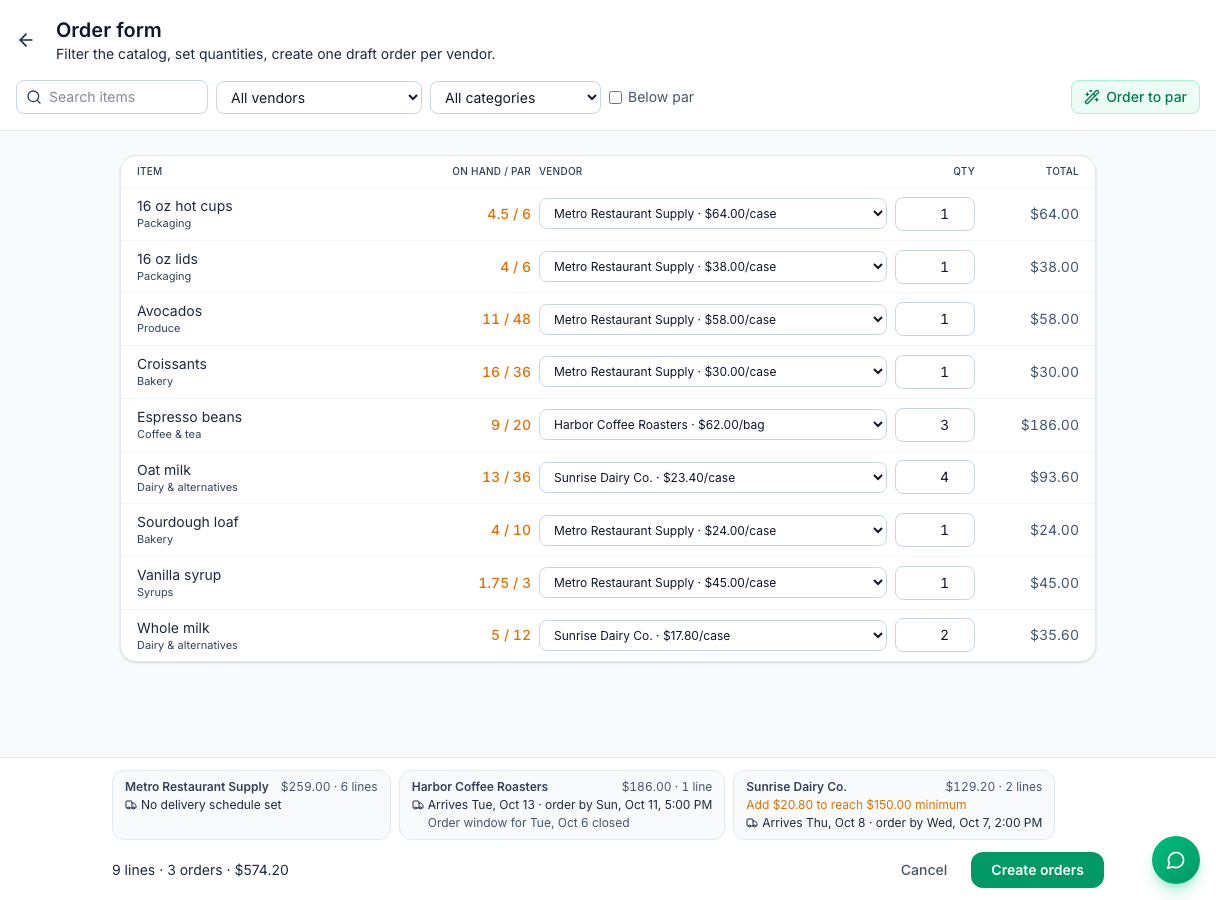
Task: Click the truck icon for Metro Restaurant Supply
Action: (x=131, y=805)
